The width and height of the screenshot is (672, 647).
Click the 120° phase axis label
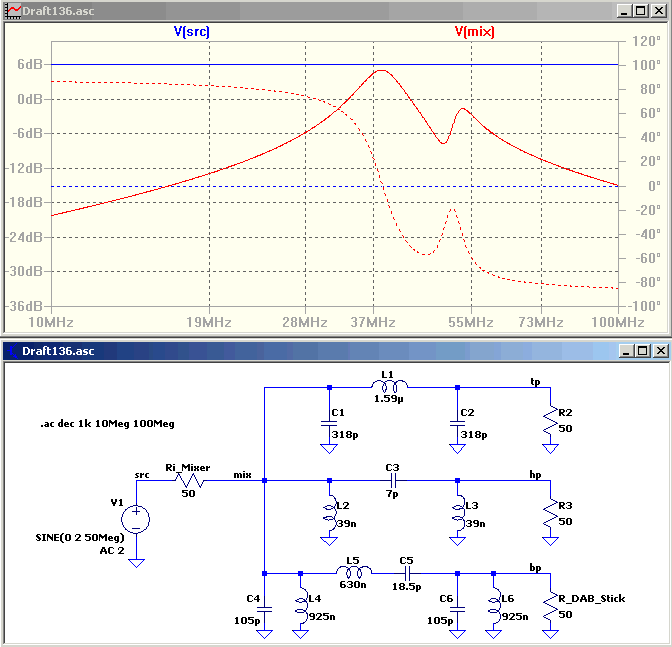click(646, 42)
